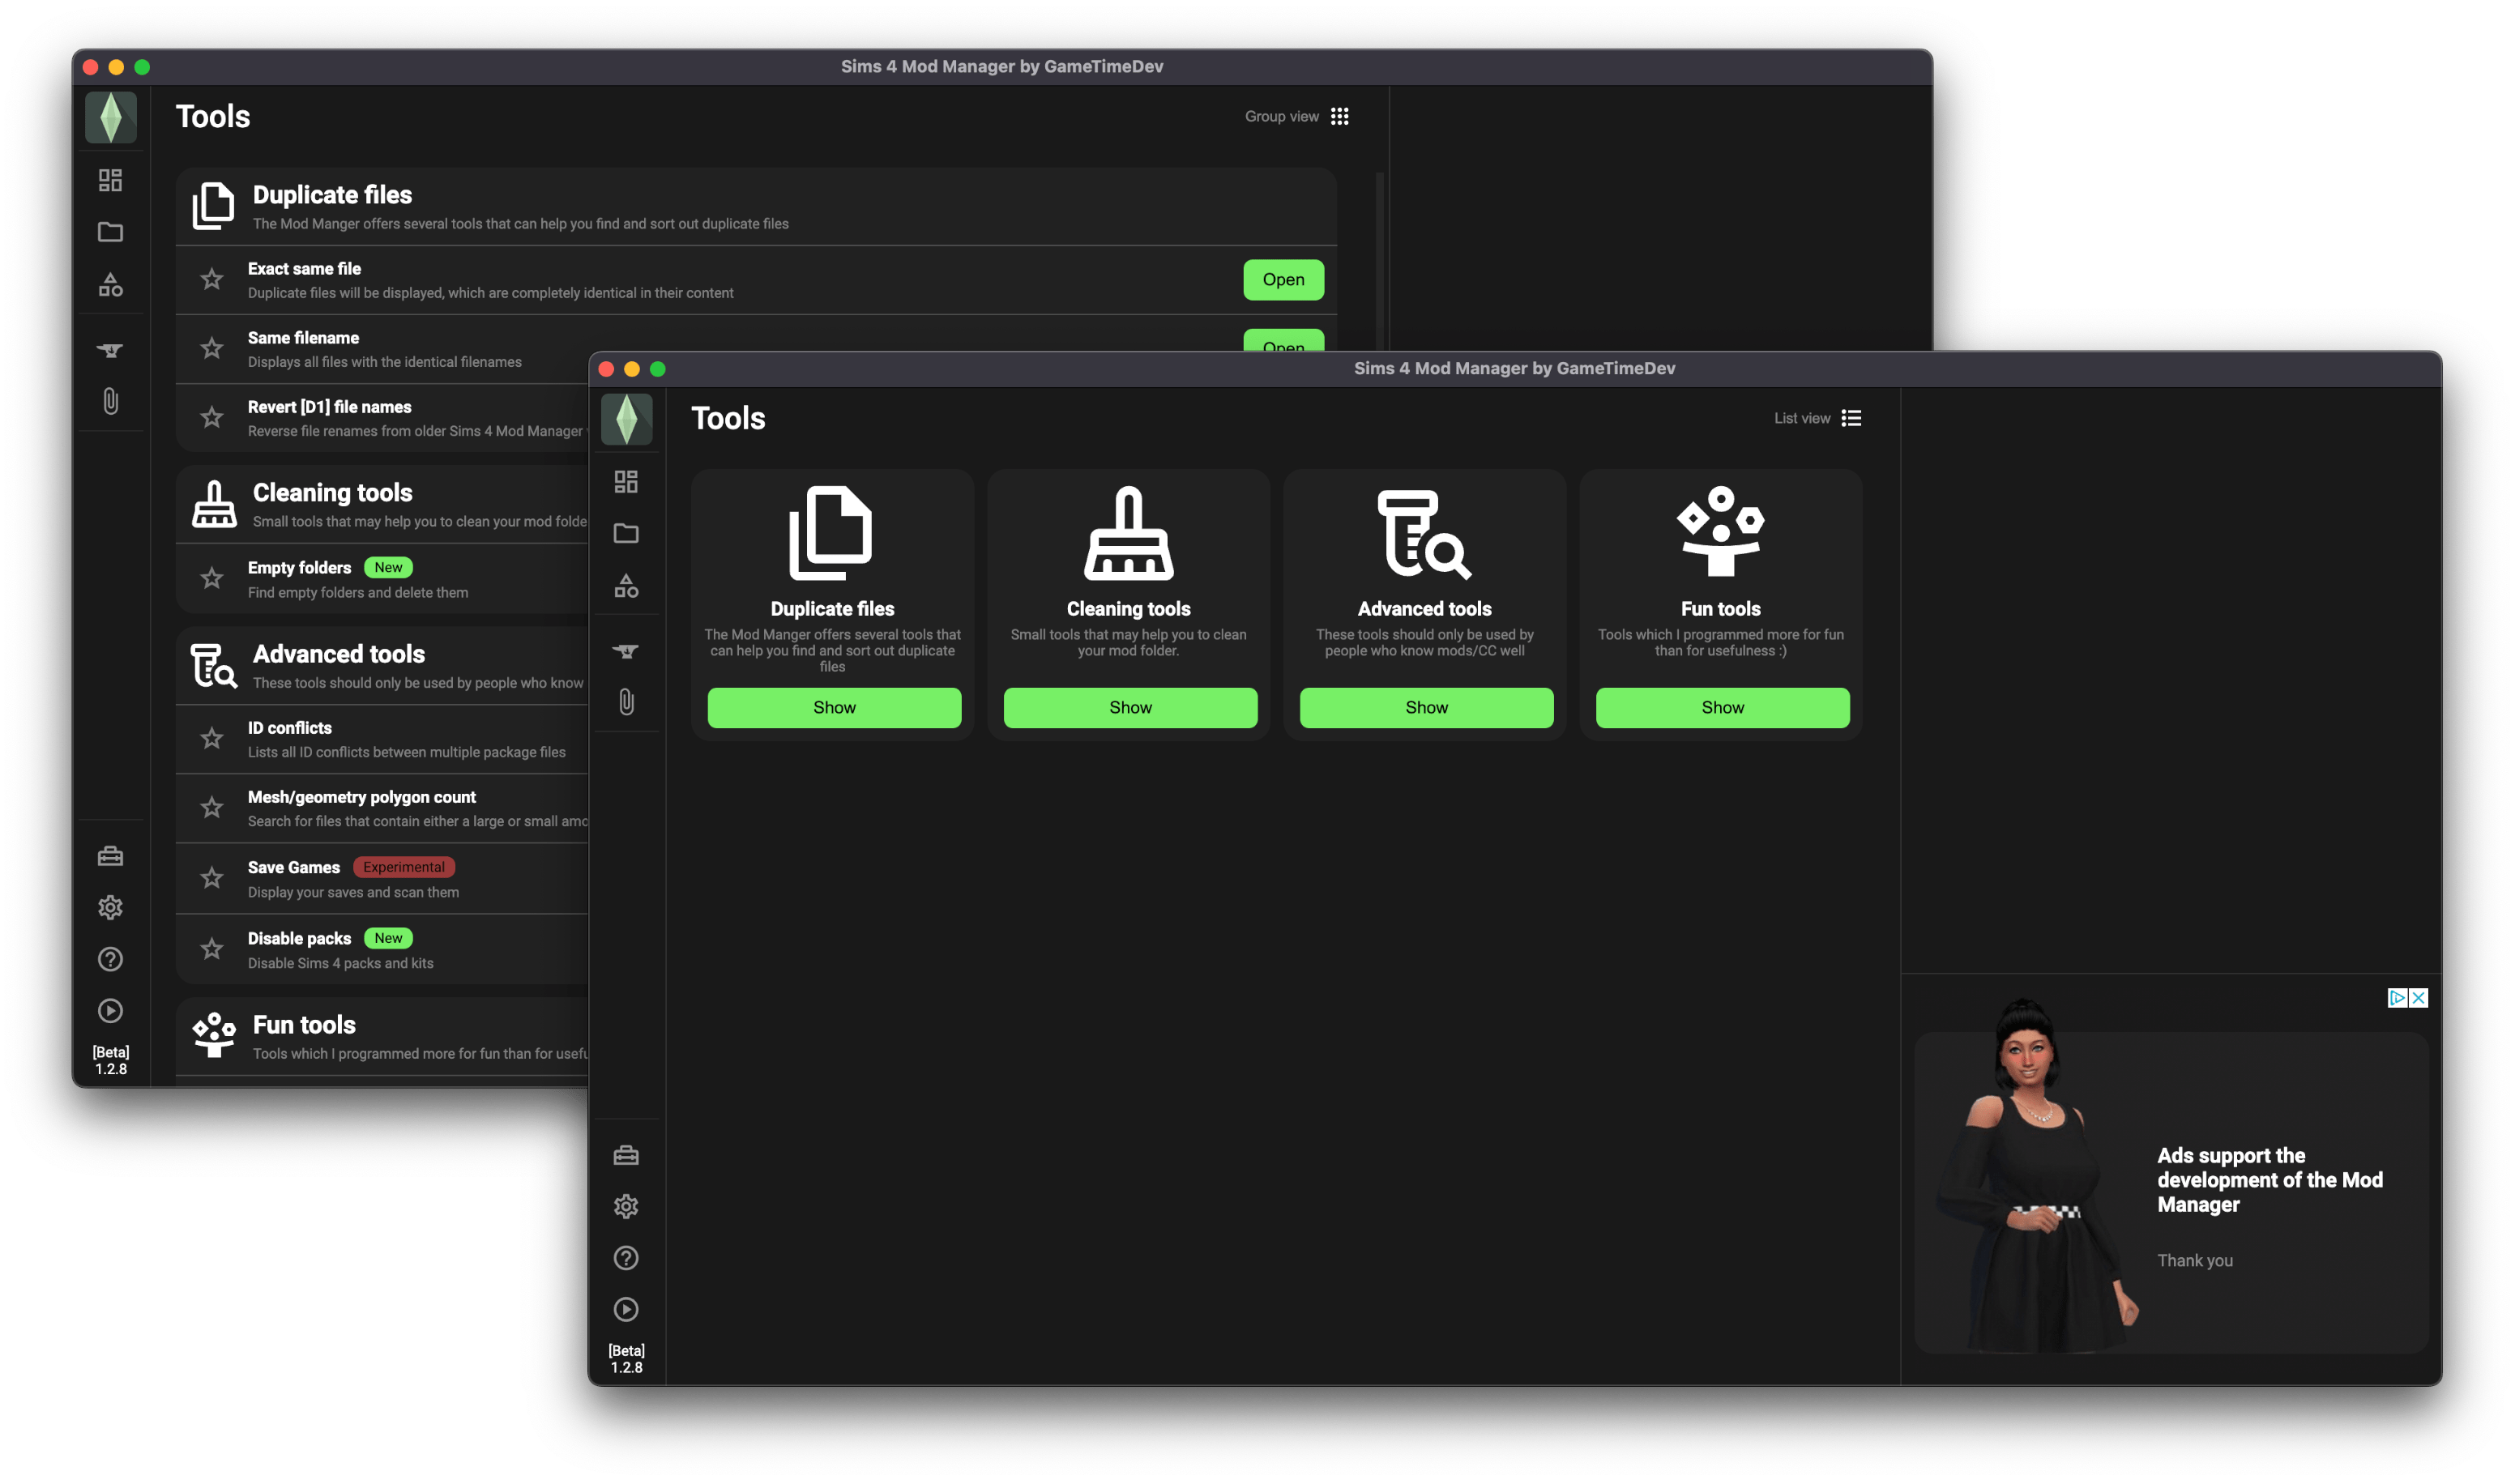Show the Advanced tools group
Viewport: 2515px width, 1484px height.
pos(1426,707)
